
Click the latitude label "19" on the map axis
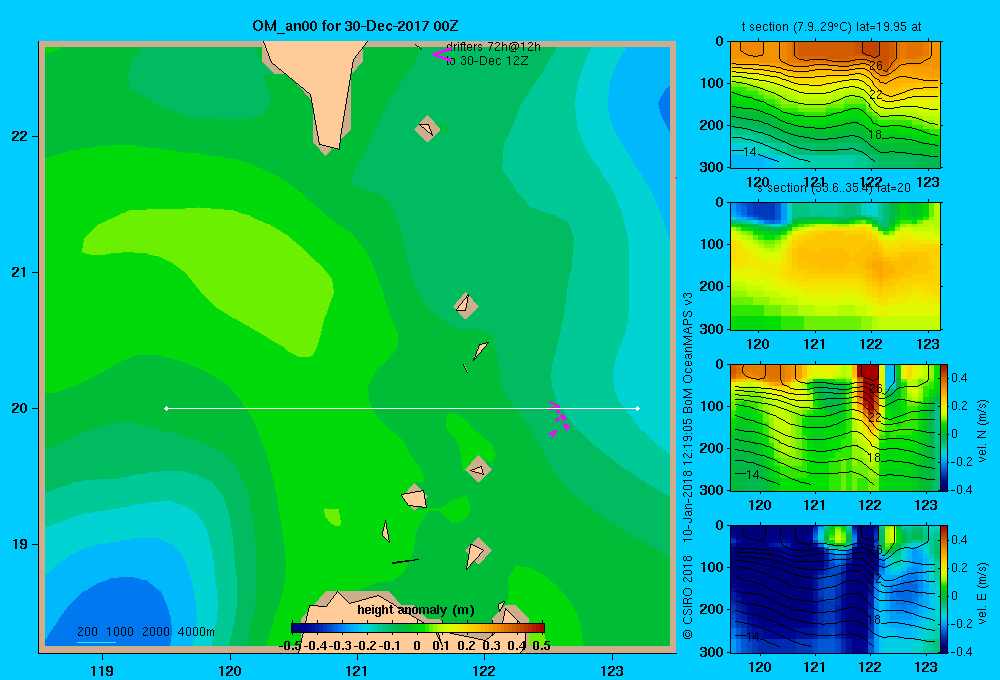pos(19,544)
